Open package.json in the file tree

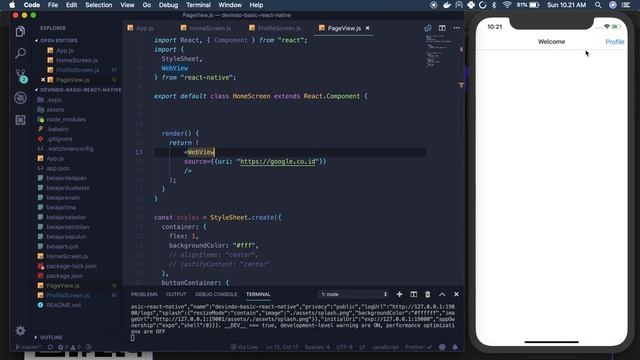point(64,276)
